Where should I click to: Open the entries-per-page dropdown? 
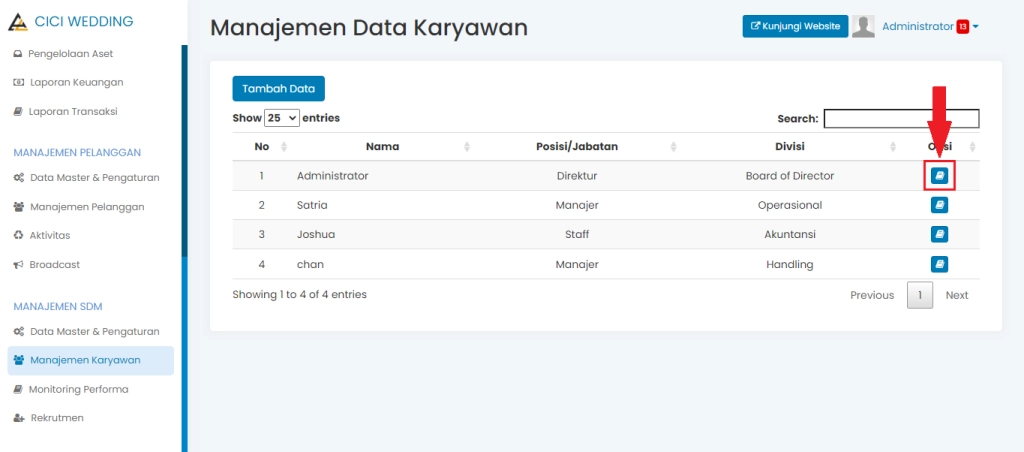pos(281,118)
